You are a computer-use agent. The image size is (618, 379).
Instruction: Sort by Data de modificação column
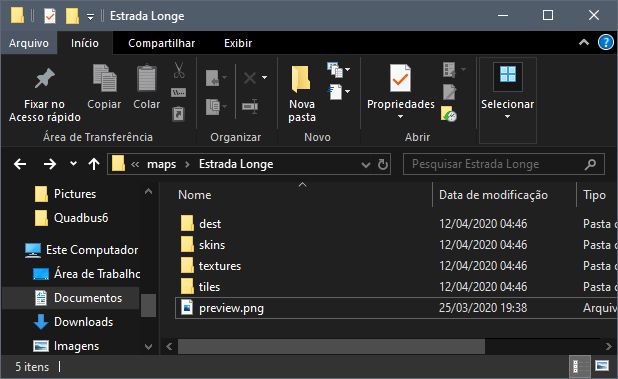click(x=493, y=195)
